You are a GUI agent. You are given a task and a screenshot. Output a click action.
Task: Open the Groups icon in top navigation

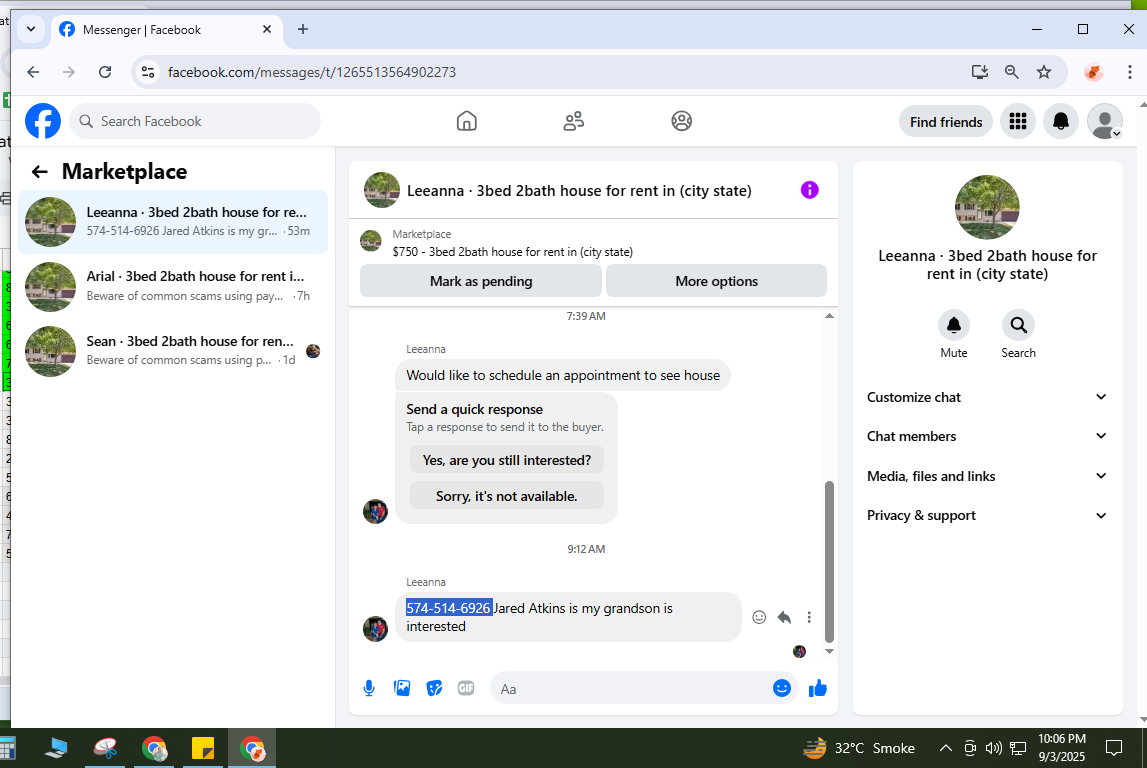[681, 121]
